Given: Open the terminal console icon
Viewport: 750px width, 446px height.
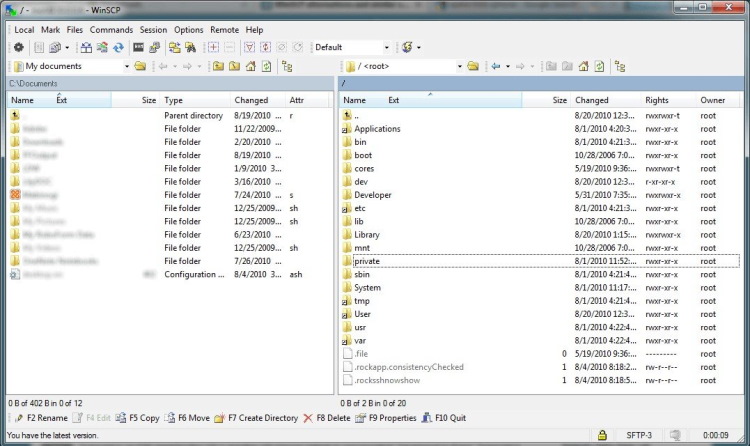Looking at the screenshot, I should [138, 47].
